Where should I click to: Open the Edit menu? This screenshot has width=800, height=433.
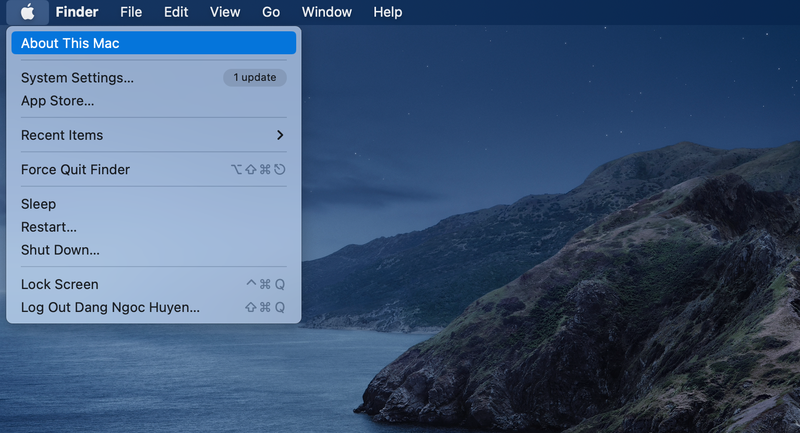176,12
